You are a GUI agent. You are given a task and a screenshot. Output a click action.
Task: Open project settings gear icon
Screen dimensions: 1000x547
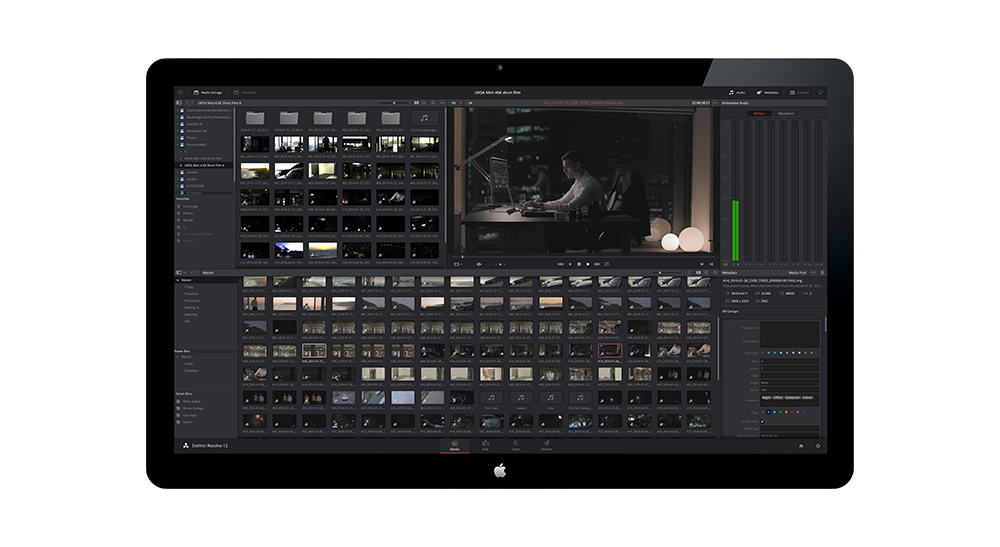coord(818,445)
